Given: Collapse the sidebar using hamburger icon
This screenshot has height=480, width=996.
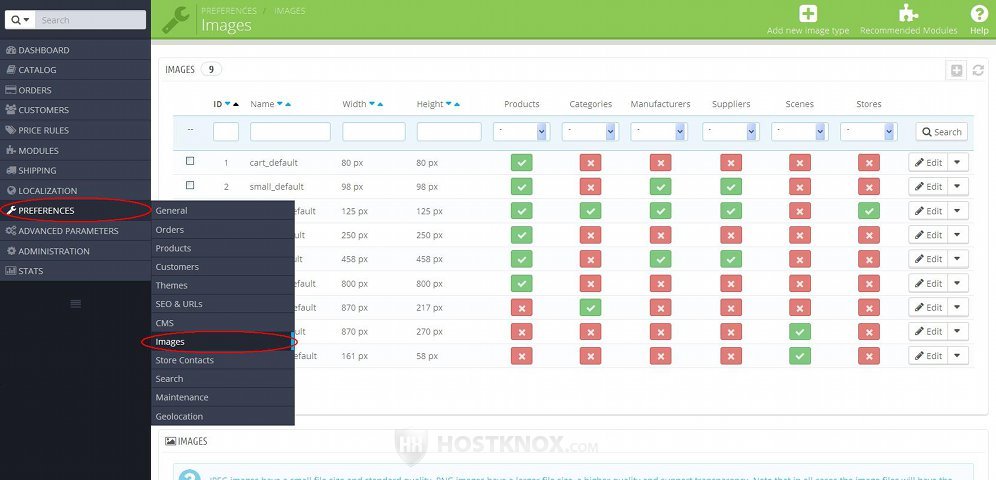Looking at the screenshot, I should tap(76, 304).
